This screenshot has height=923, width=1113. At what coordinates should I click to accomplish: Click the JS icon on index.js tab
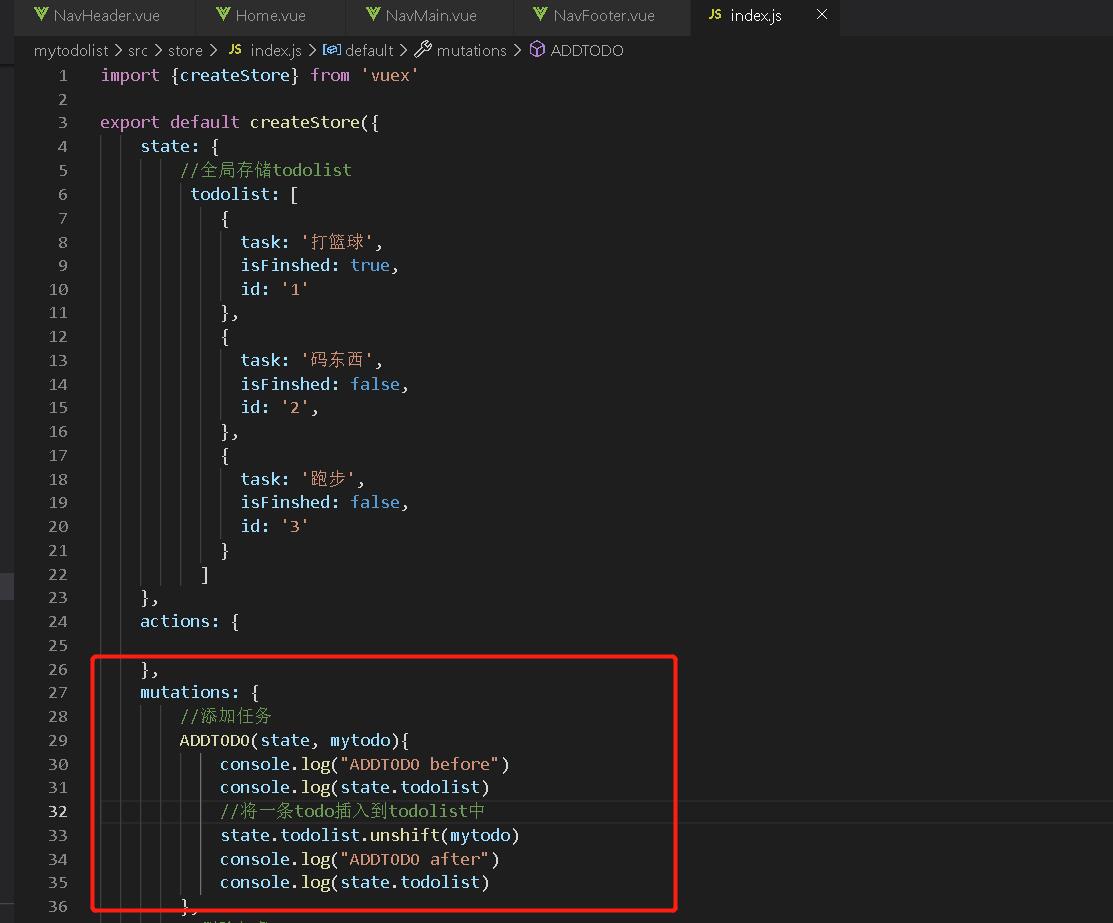(x=714, y=16)
